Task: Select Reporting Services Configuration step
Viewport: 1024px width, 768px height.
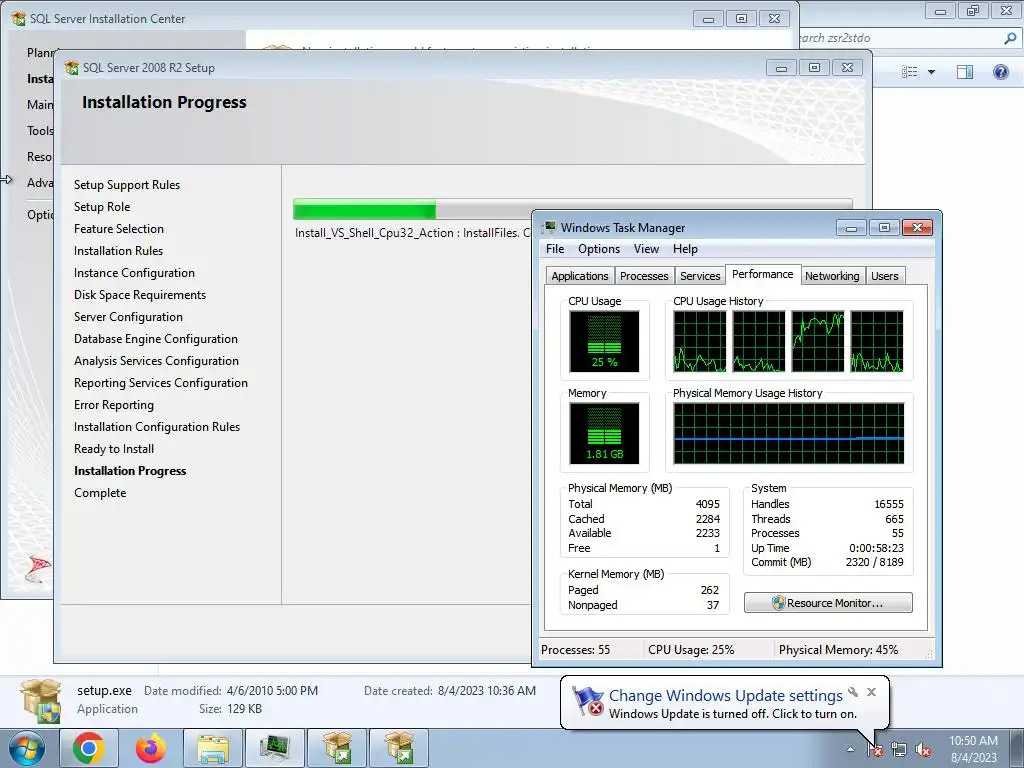Action: 161,383
